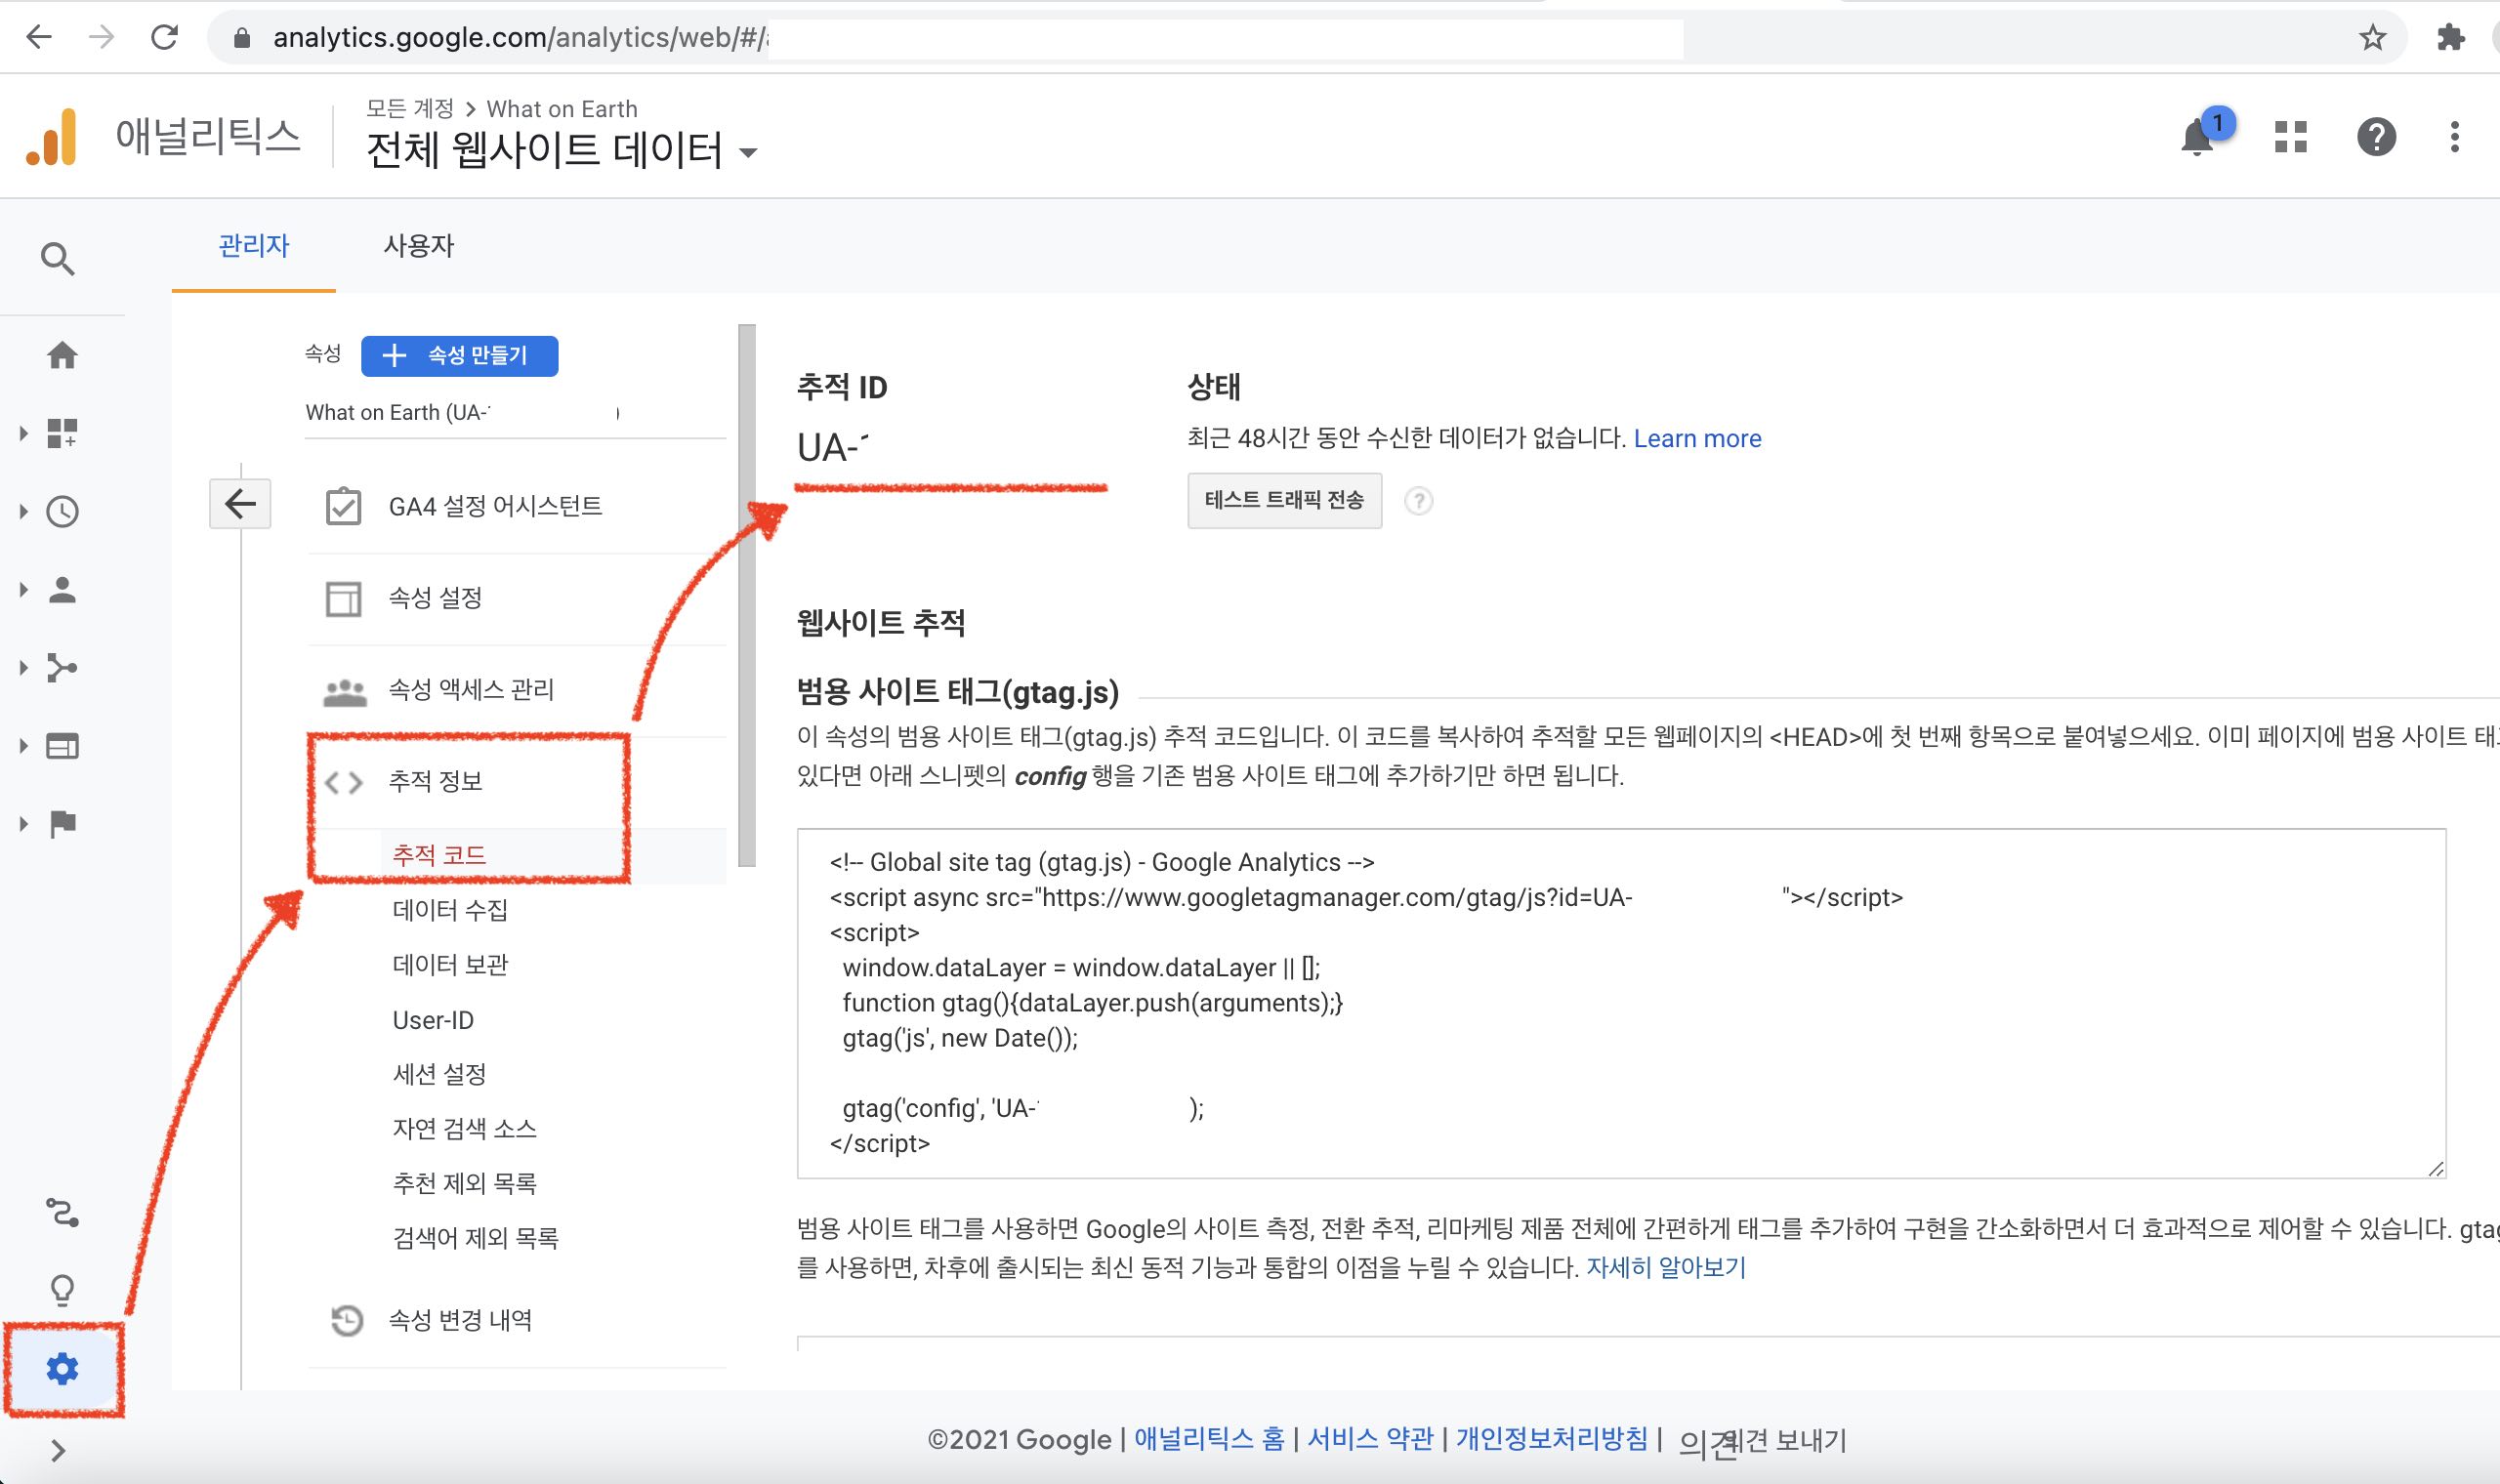Expand the Realtime section arrow
This screenshot has width=2500, height=1484.
coord(23,511)
